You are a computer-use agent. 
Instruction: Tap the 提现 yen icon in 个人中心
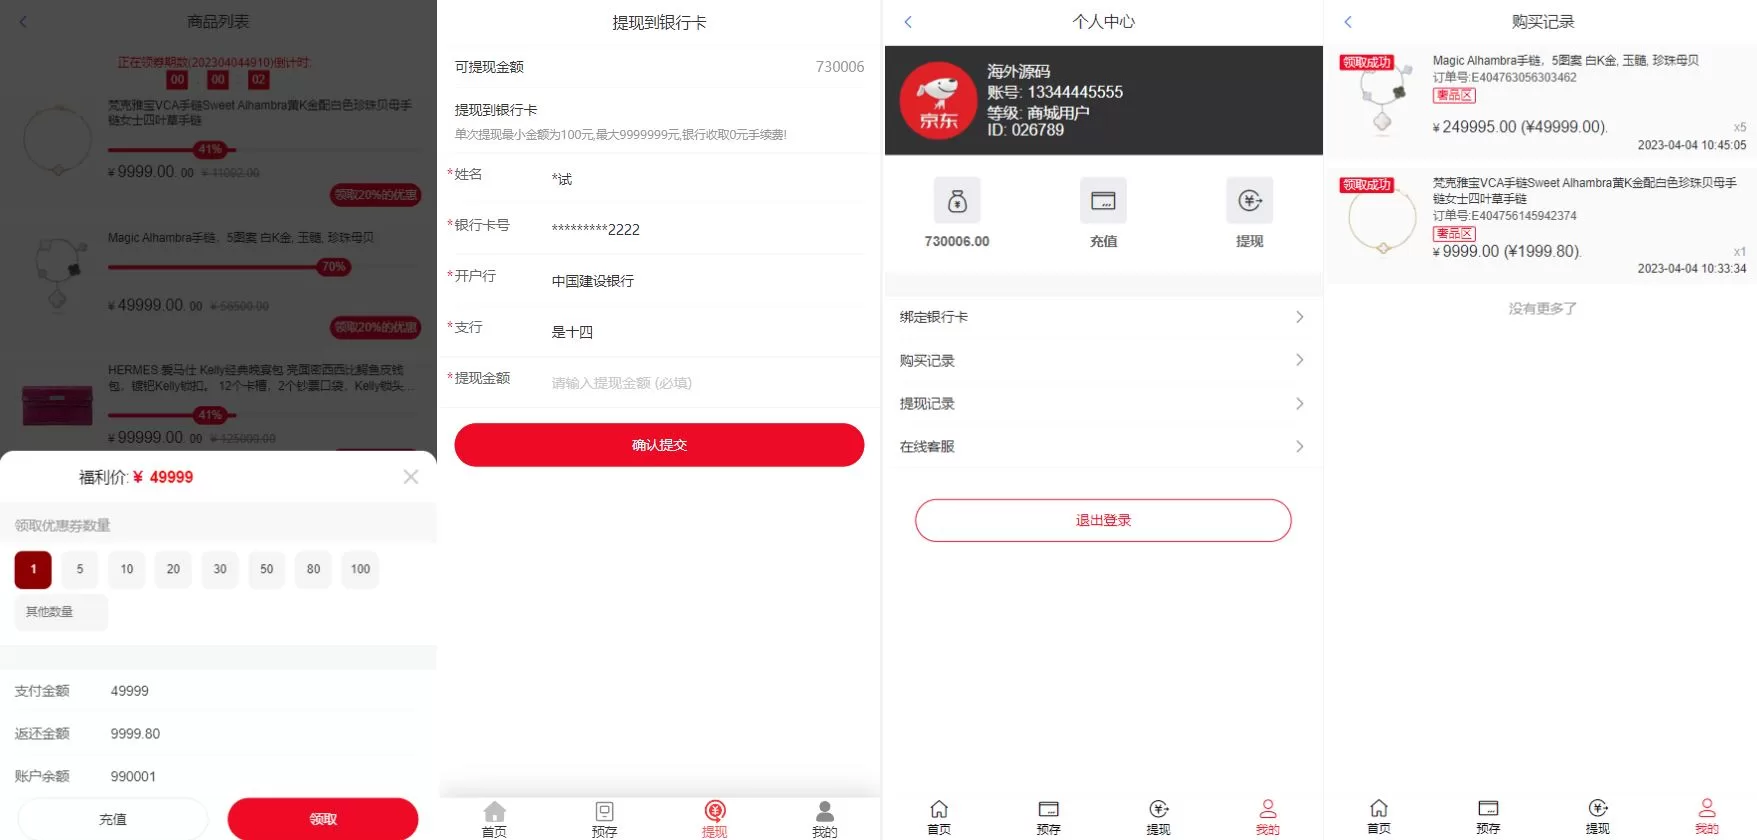coord(1250,200)
